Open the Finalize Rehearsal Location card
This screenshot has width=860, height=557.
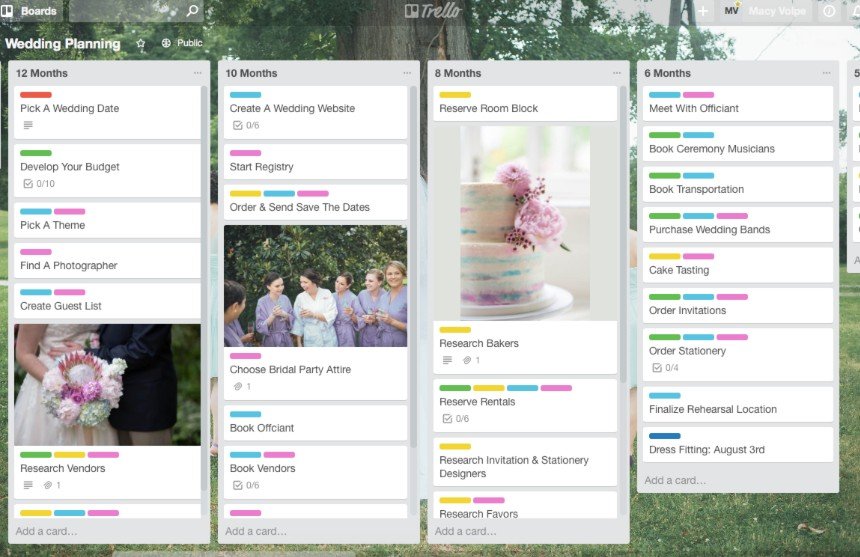pos(738,404)
